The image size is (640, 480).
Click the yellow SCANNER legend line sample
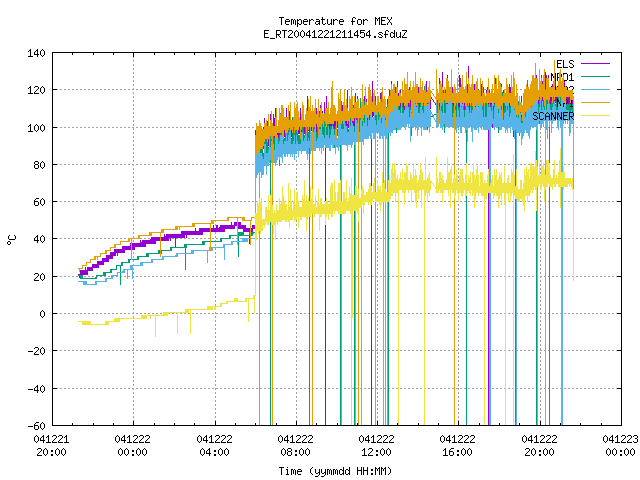pyautogui.click(x=595, y=116)
